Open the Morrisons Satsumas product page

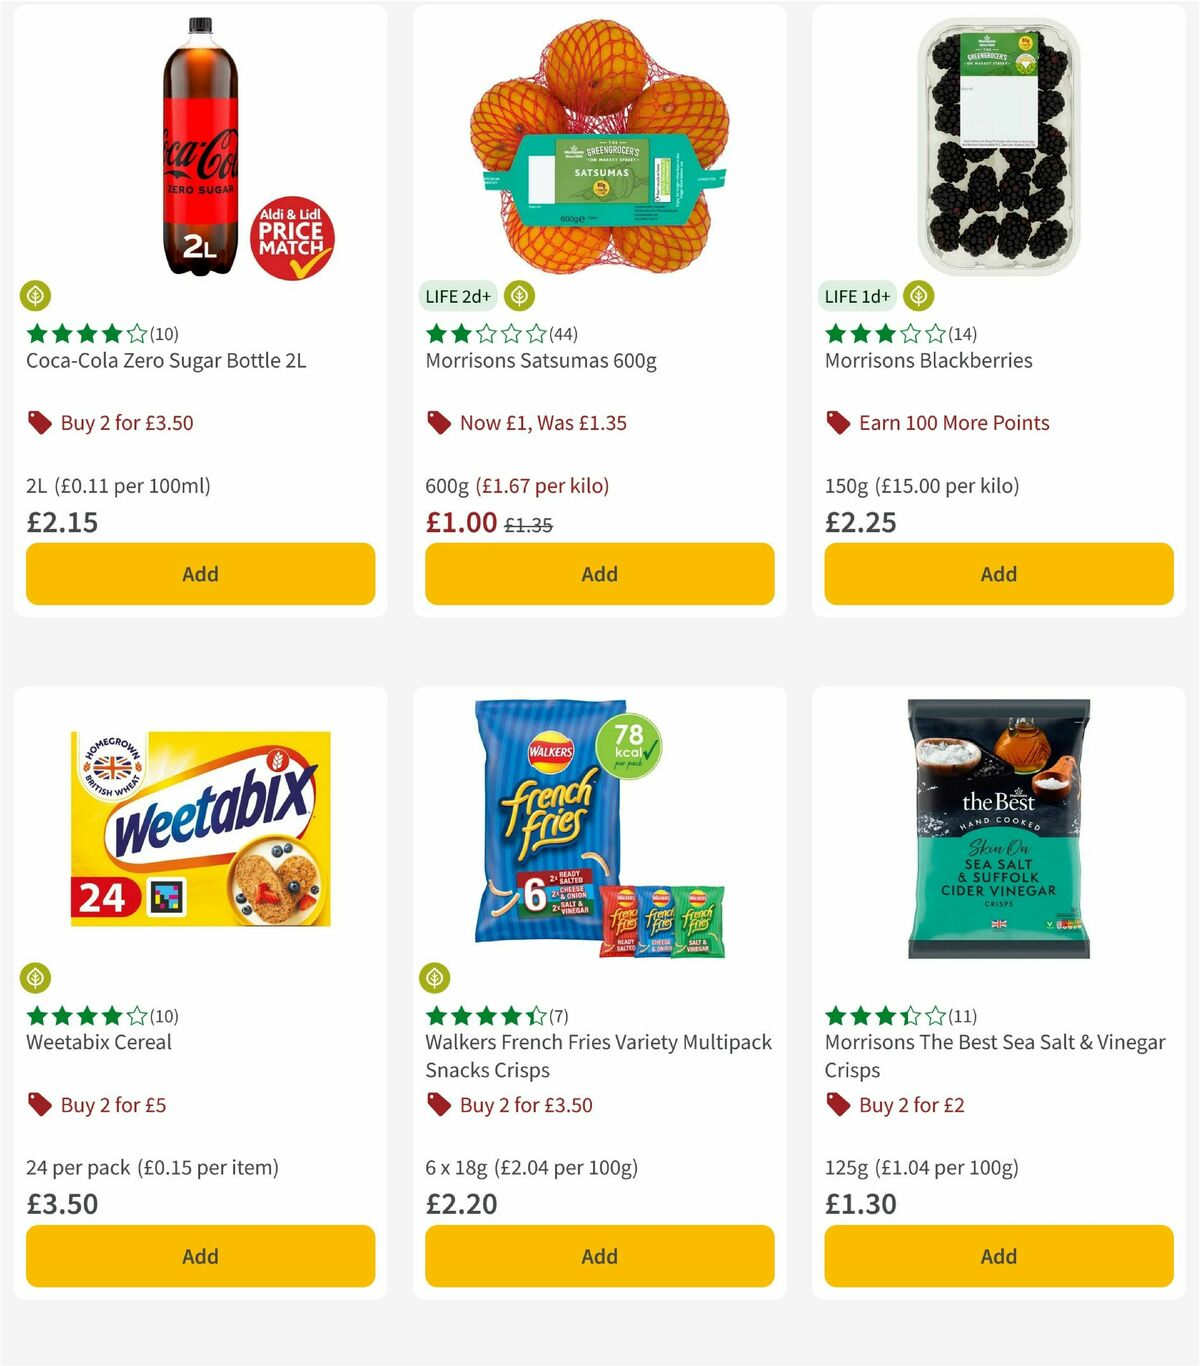click(540, 361)
